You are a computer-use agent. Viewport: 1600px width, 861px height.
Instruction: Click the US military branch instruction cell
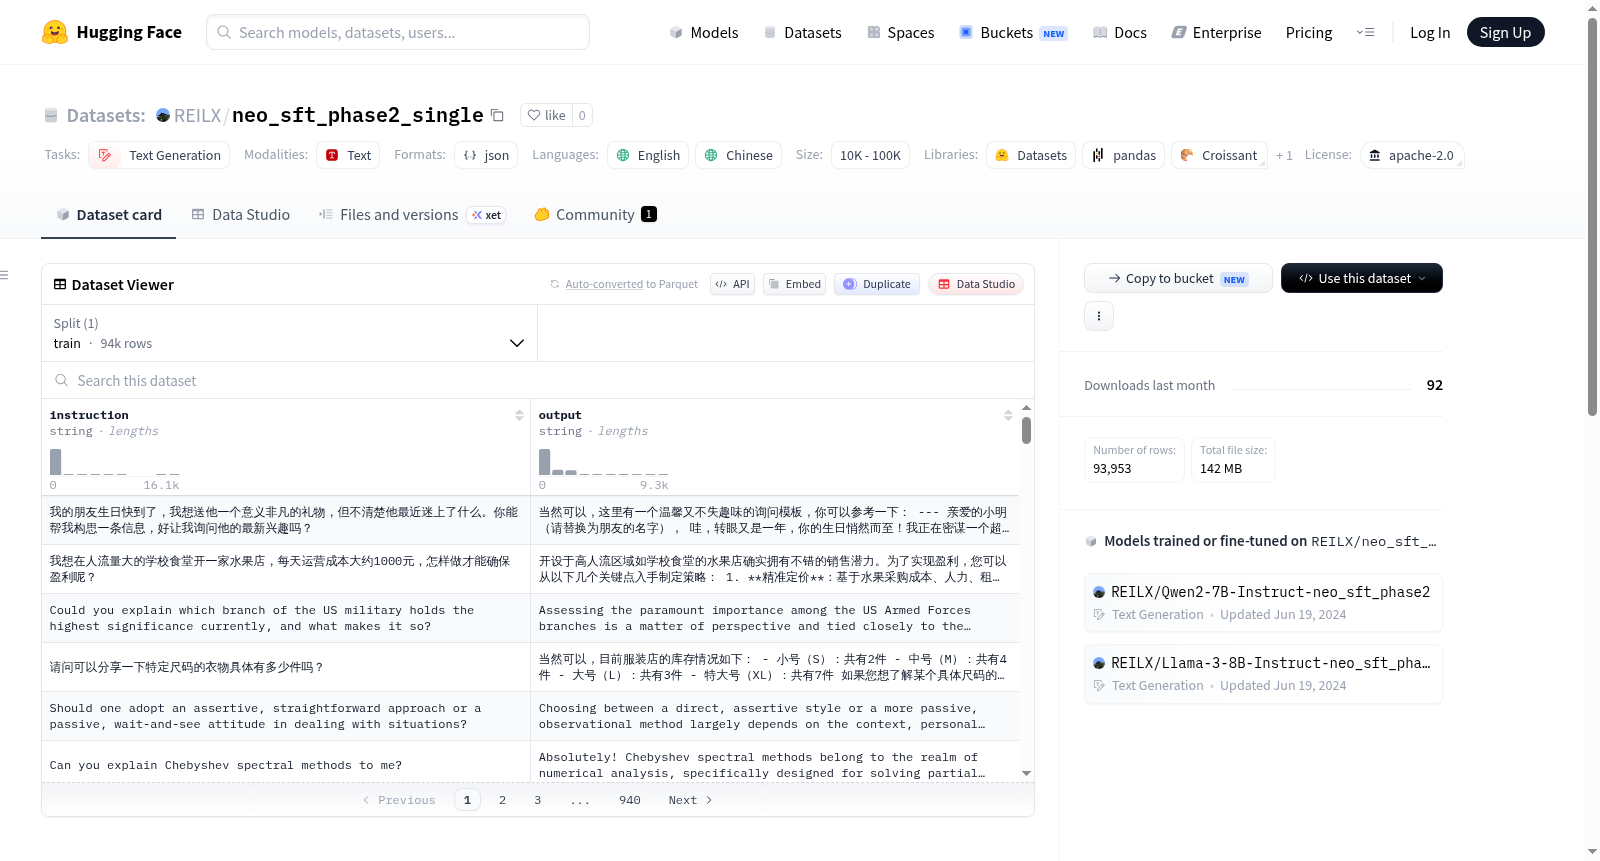[x=286, y=618]
